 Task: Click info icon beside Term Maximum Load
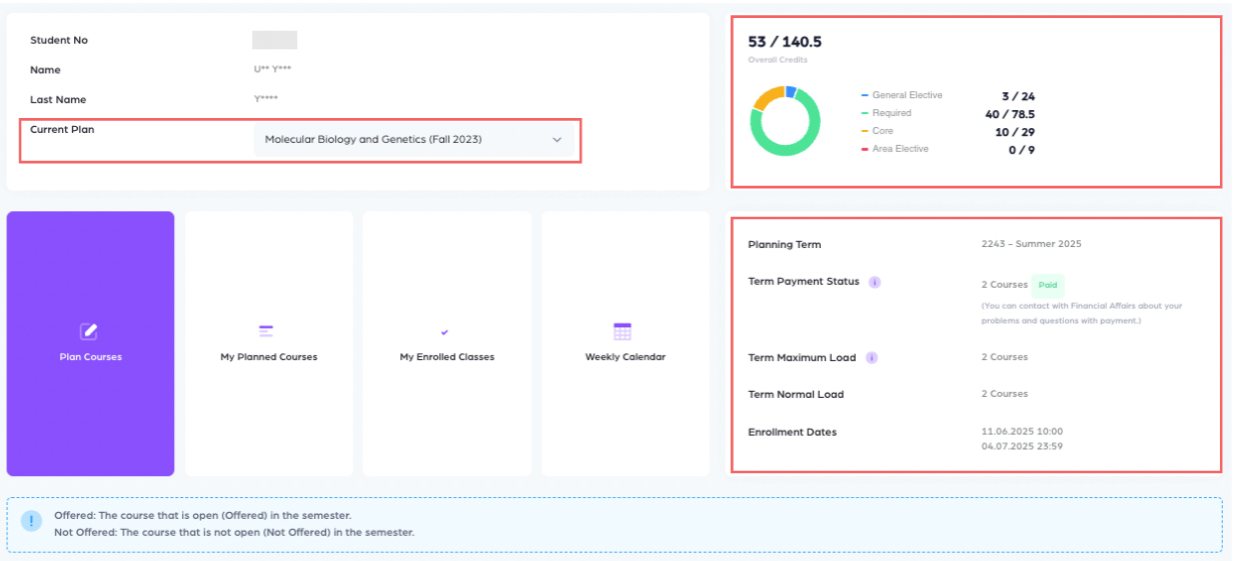tap(872, 357)
